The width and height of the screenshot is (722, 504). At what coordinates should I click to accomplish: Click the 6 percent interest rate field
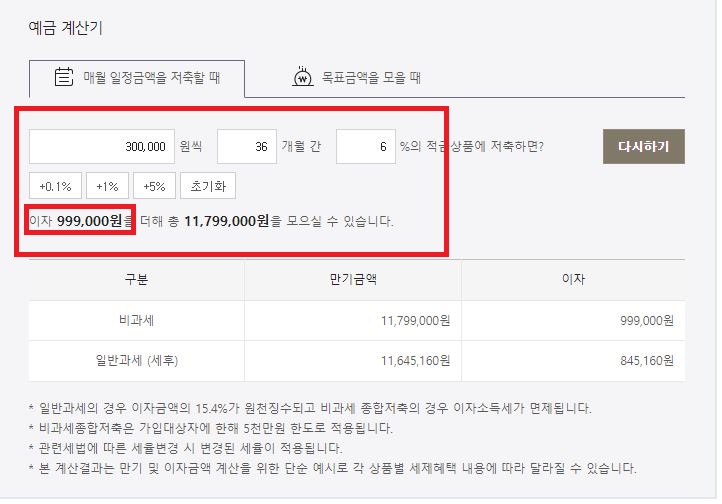[366, 147]
